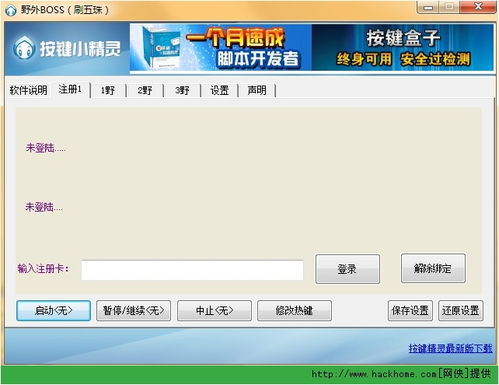Click the 登录 button
This screenshot has height=385, width=499.
point(347,269)
